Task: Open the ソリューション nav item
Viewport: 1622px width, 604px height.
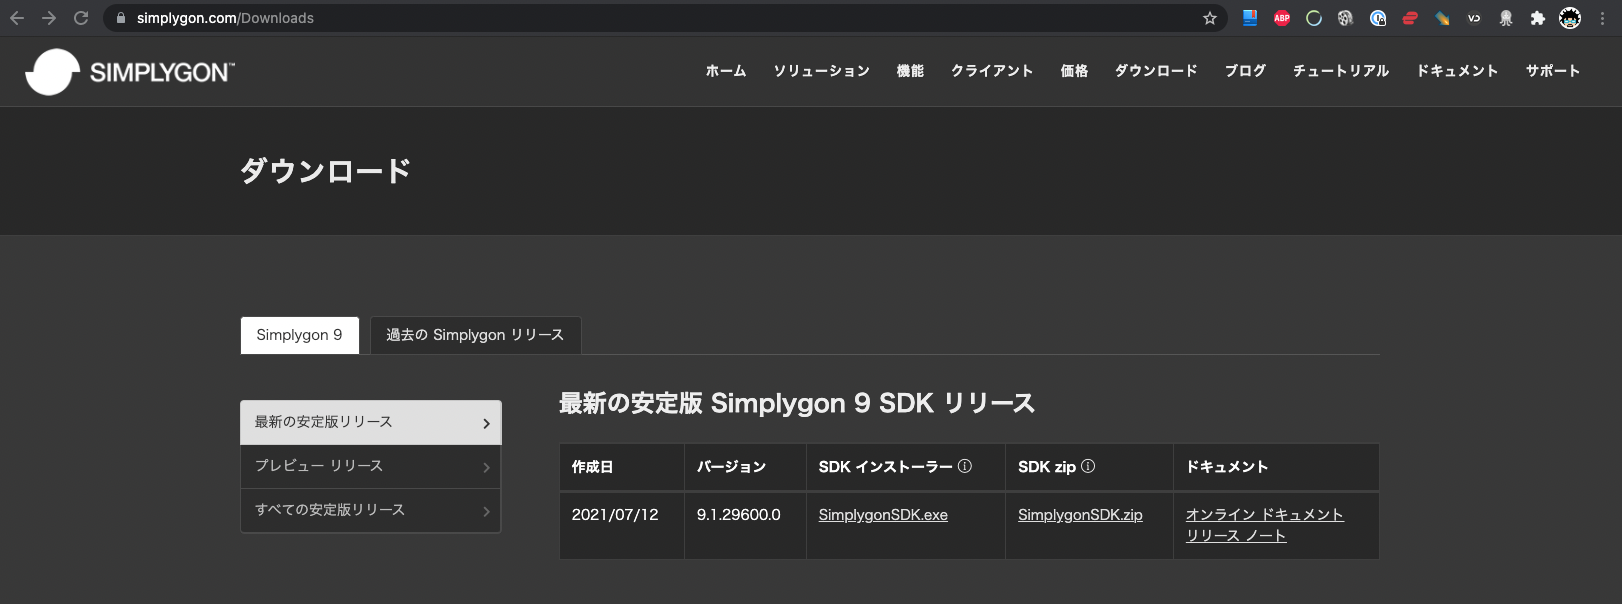Action: [x=821, y=71]
